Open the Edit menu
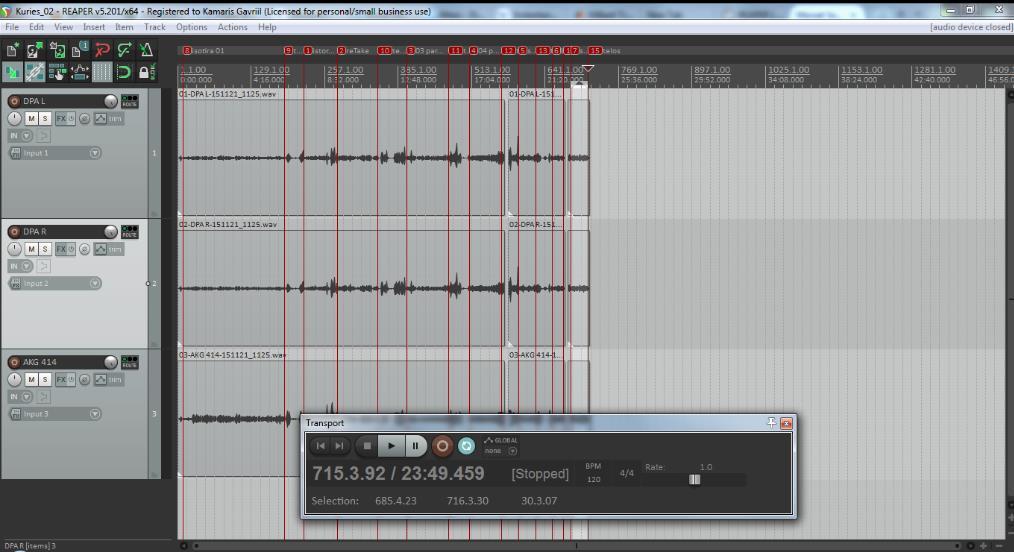Screen dimensions: 1014x552 pyautogui.click(x=36, y=27)
